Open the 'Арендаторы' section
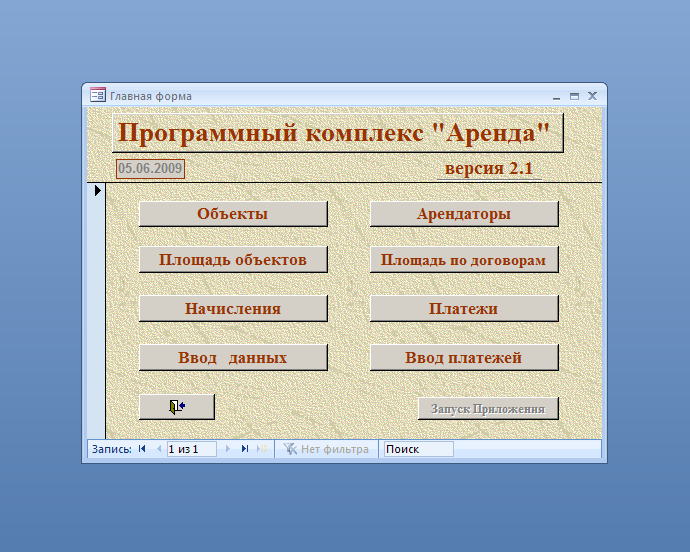This screenshot has height=552, width=690. [x=464, y=214]
